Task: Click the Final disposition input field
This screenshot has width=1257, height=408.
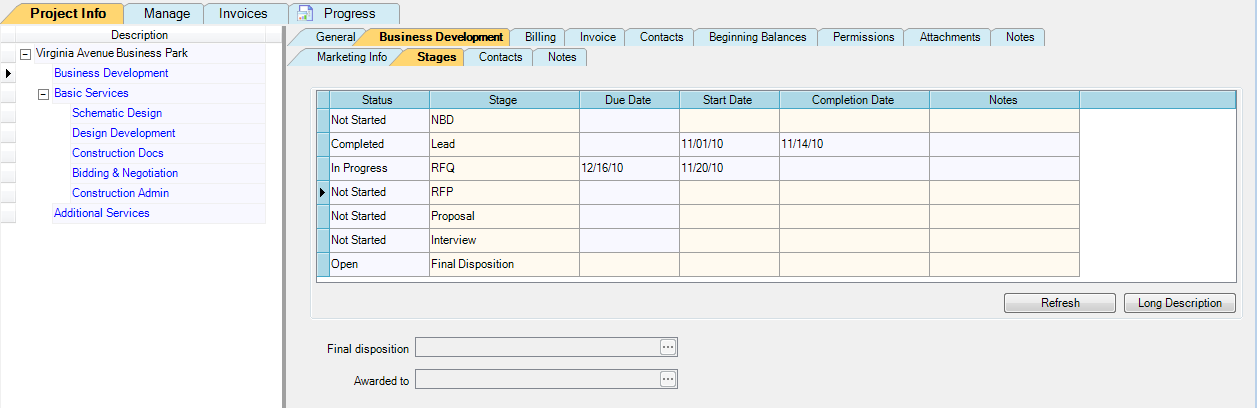Action: click(536, 348)
